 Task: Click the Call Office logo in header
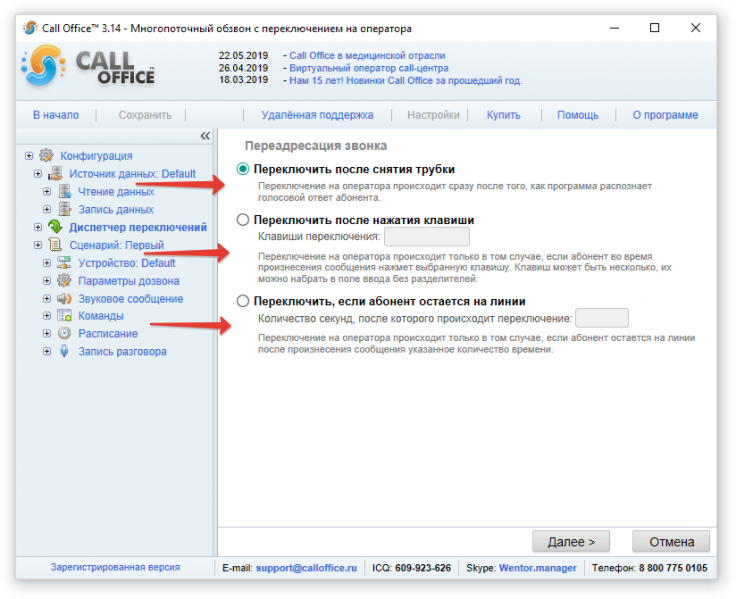[88, 66]
